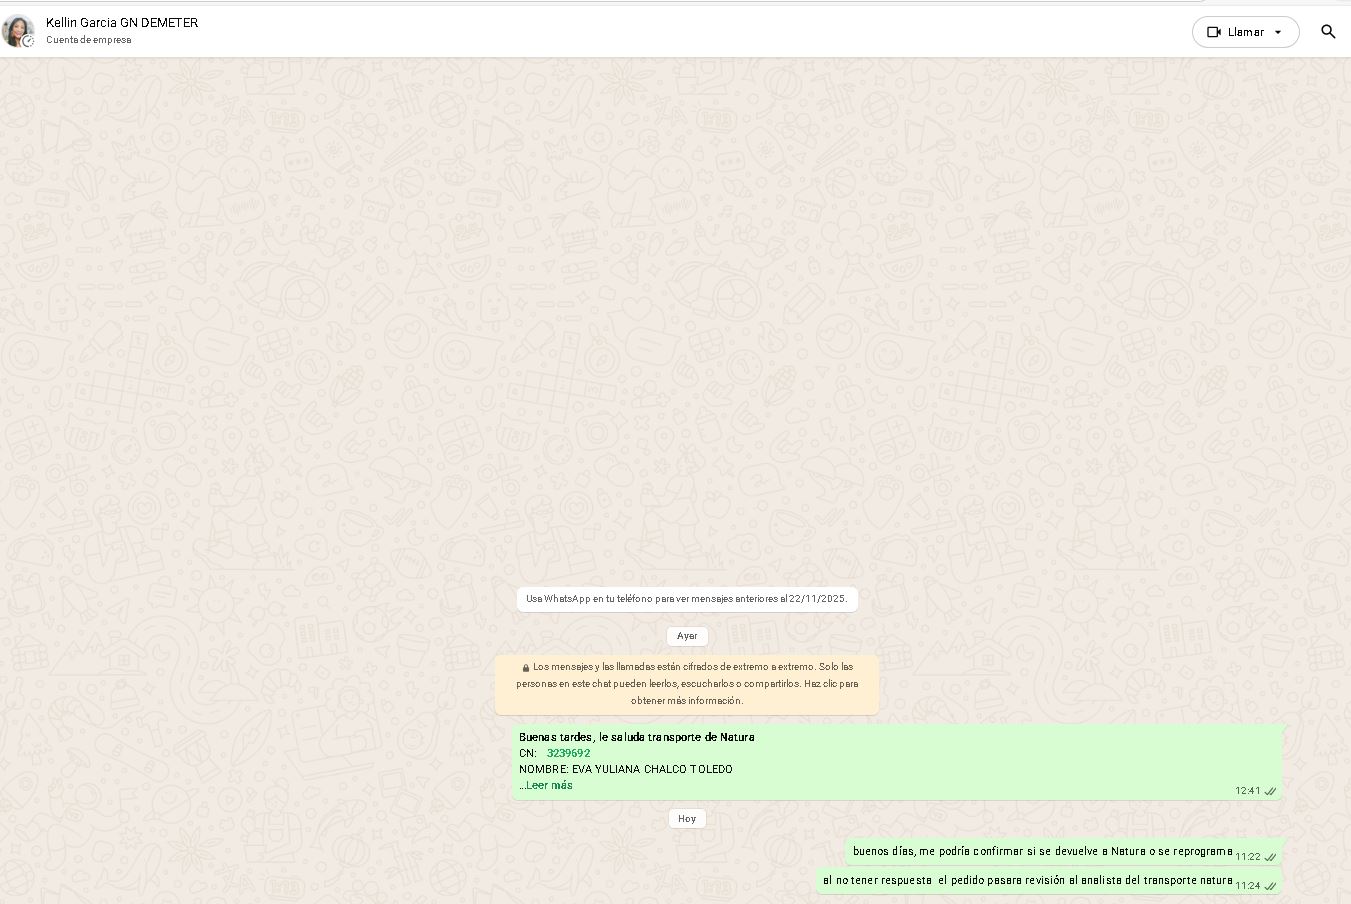1351x904 pixels.
Task: Click the video camera icon in Llamar
Action: tap(1214, 32)
